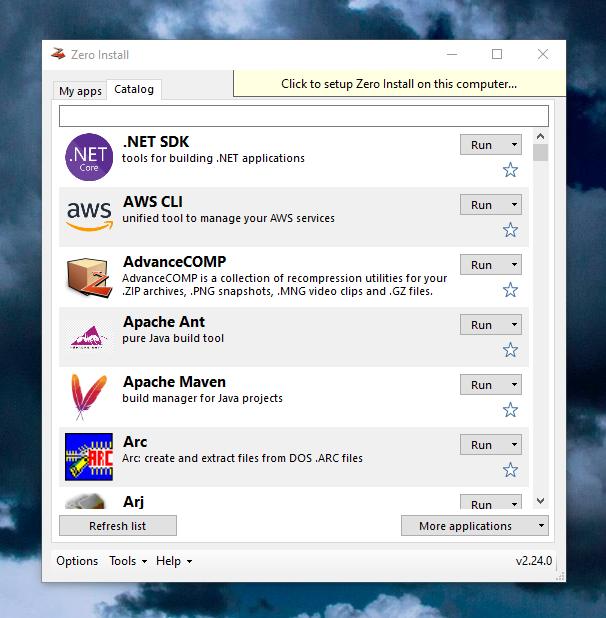The height and width of the screenshot is (618, 606).
Task: Select the Catalog tab
Action: pyautogui.click(x=134, y=89)
